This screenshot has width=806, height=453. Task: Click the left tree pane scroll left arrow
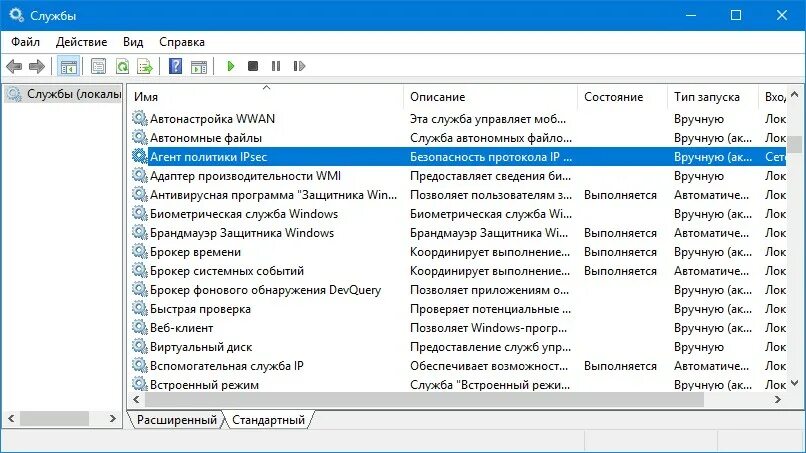coord(11,419)
